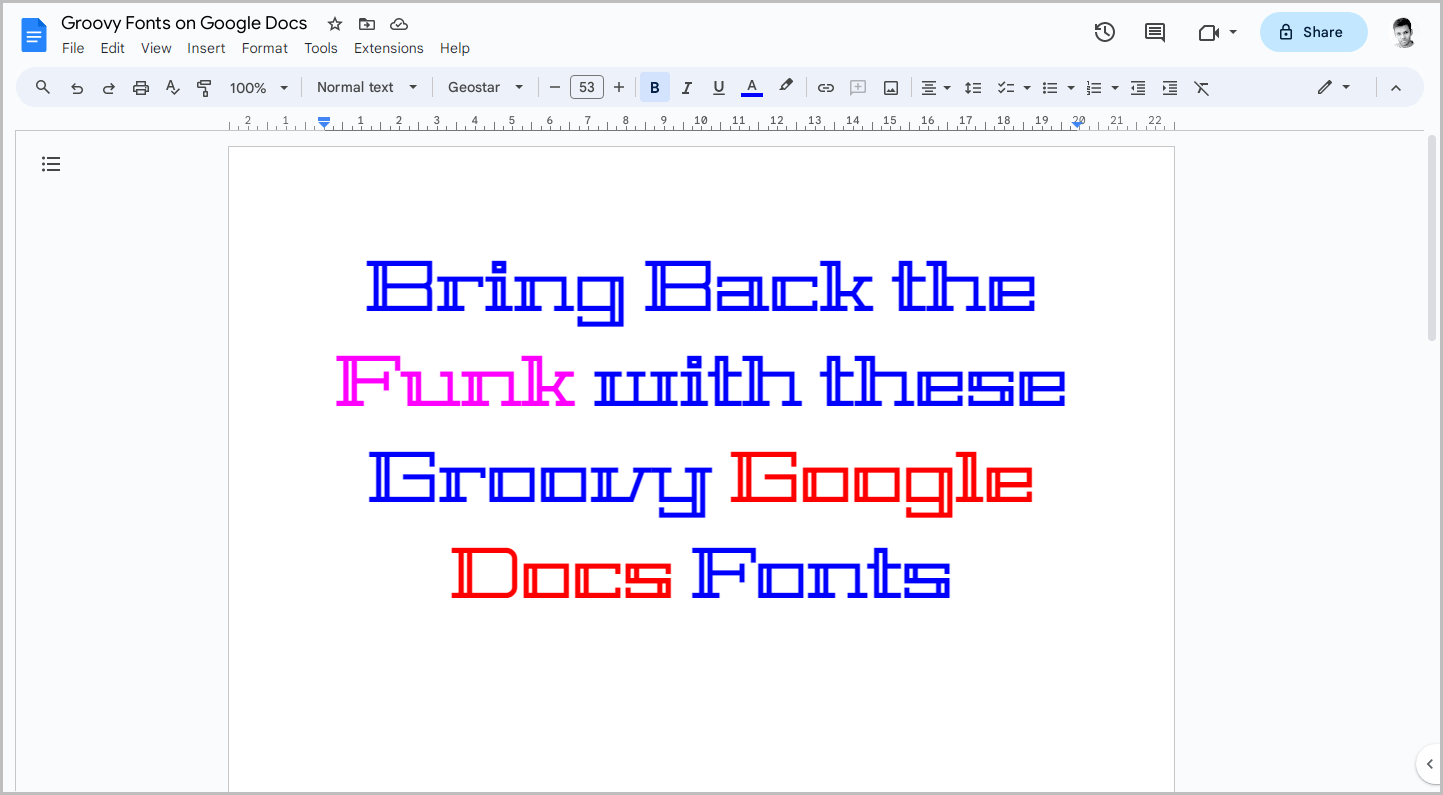
Task: Click the print icon
Action: [140, 87]
